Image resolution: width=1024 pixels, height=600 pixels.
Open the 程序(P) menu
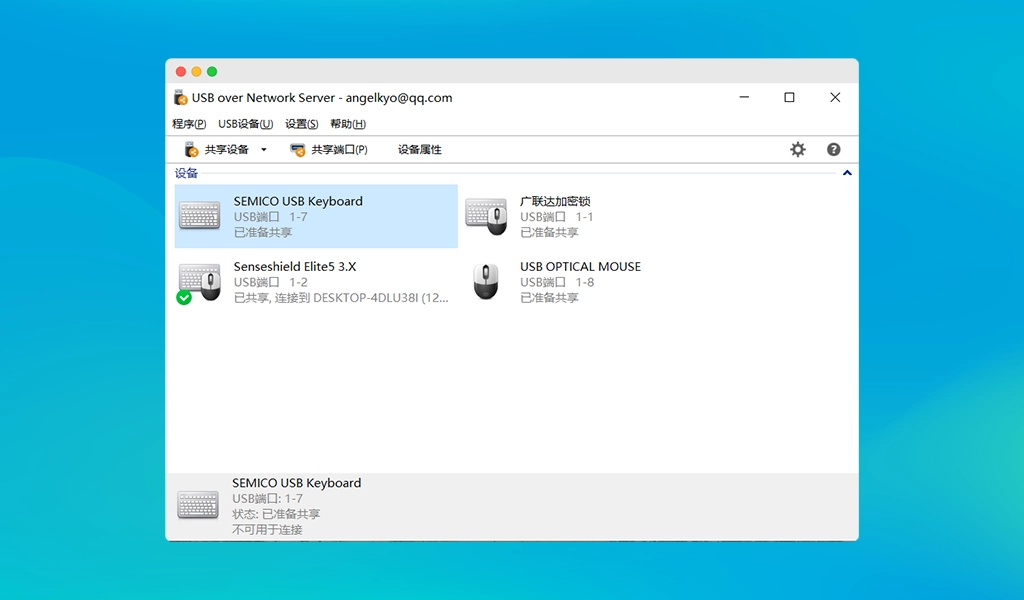tap(189, 124)
